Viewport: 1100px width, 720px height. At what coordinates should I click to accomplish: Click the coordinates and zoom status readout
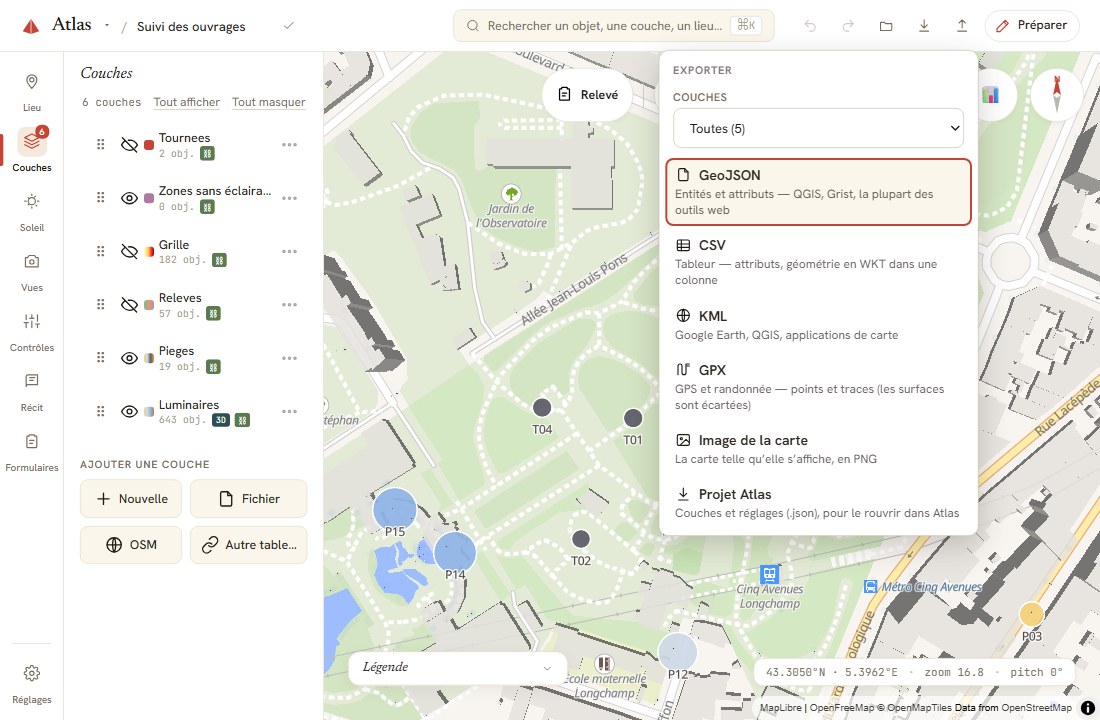pos(914,672)
